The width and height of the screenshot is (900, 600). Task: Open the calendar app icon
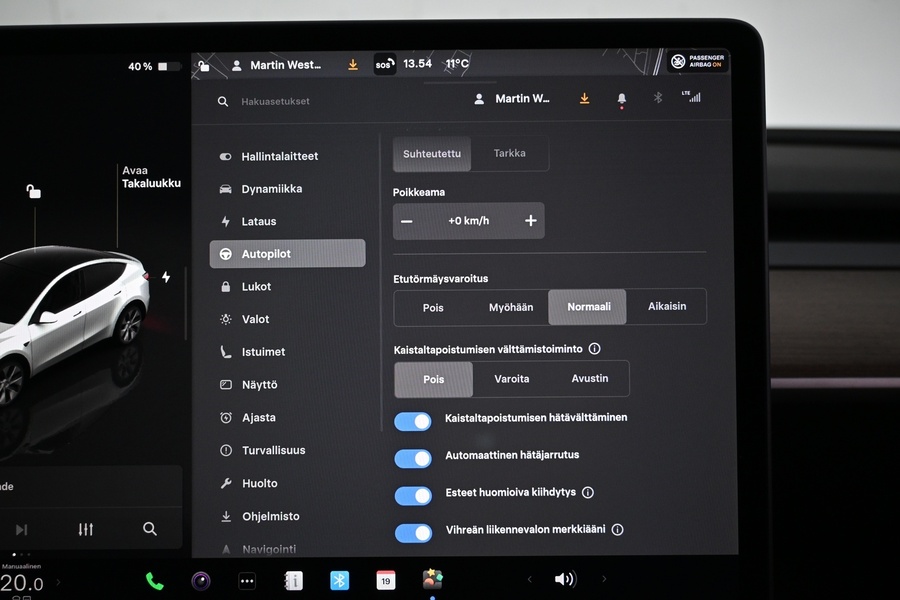[x=385, y=580]
